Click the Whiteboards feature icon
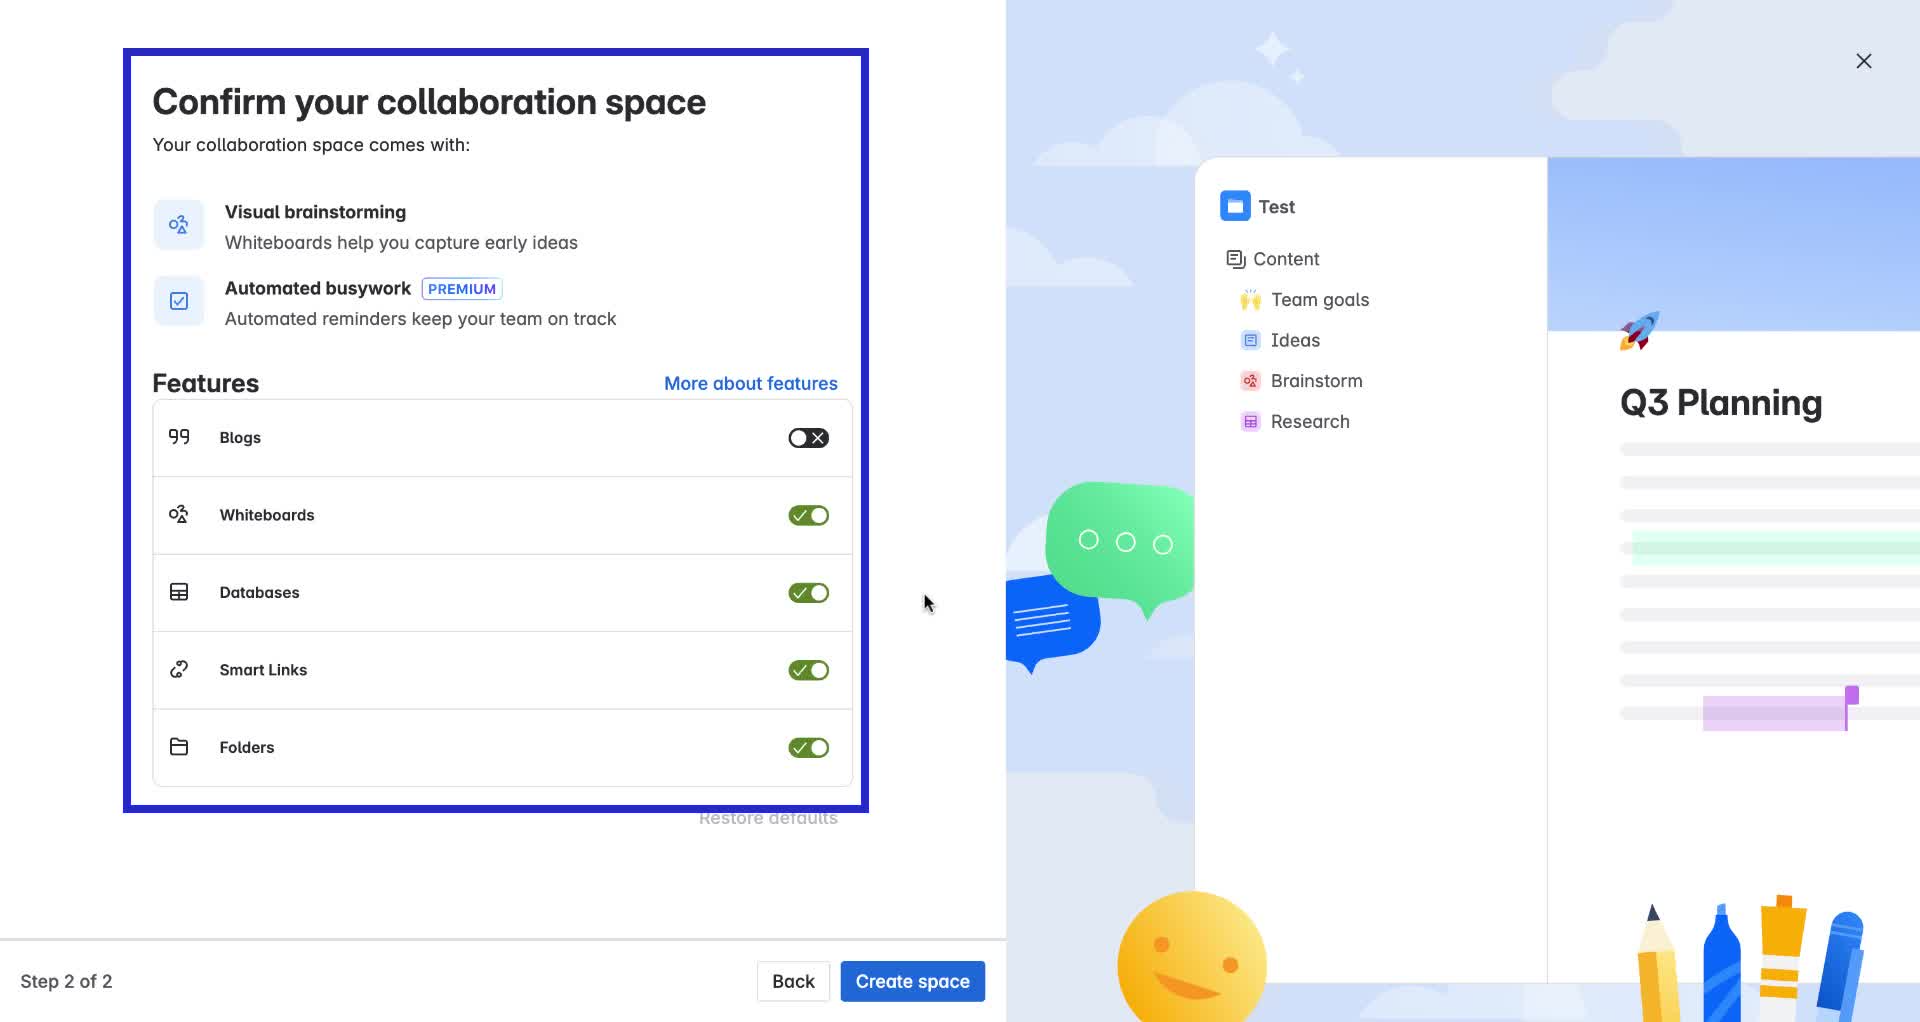 179,514
